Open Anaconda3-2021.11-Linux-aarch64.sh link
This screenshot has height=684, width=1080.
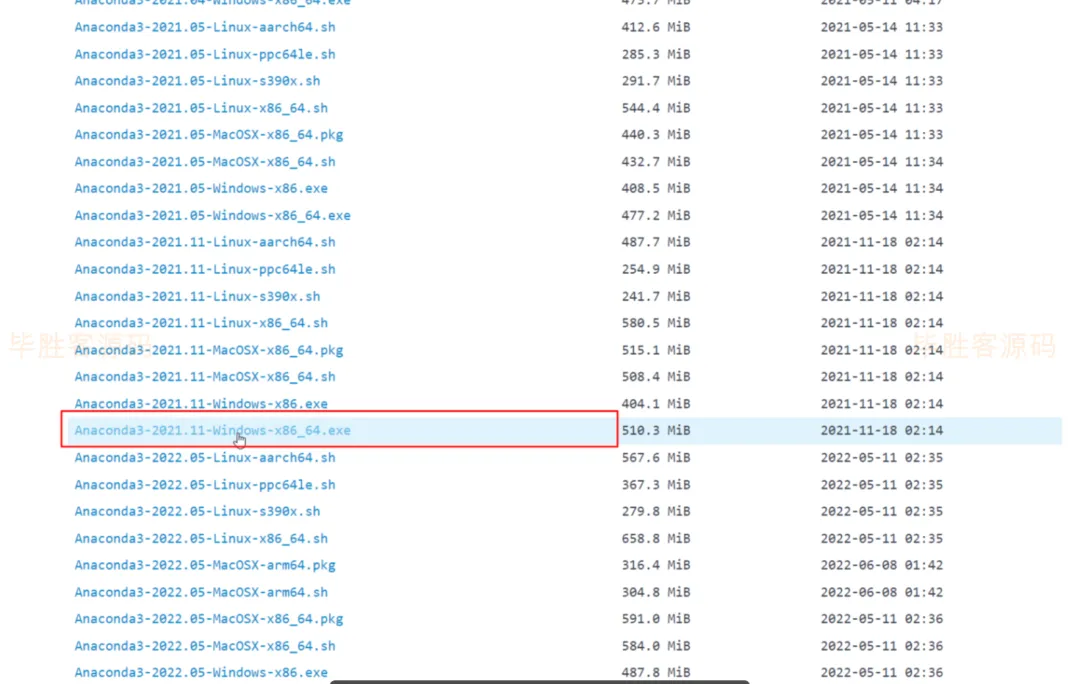(x=205, y=242)
